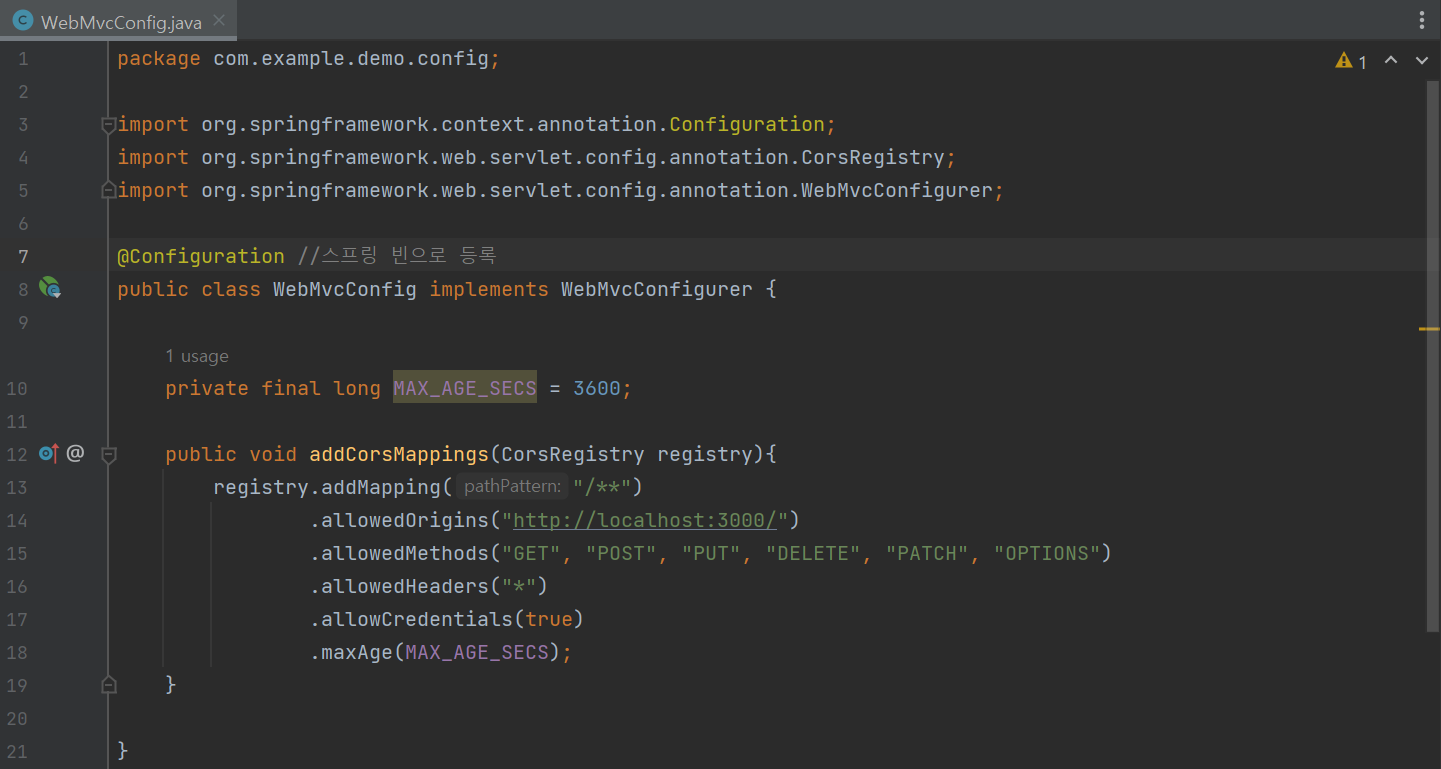
Task: Click the method fold end marker at line 19
Action: point(108,685)
